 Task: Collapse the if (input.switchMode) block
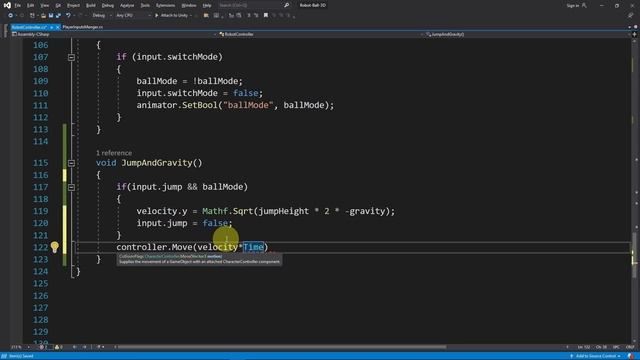pyautogui.click(x=71, y=58)
